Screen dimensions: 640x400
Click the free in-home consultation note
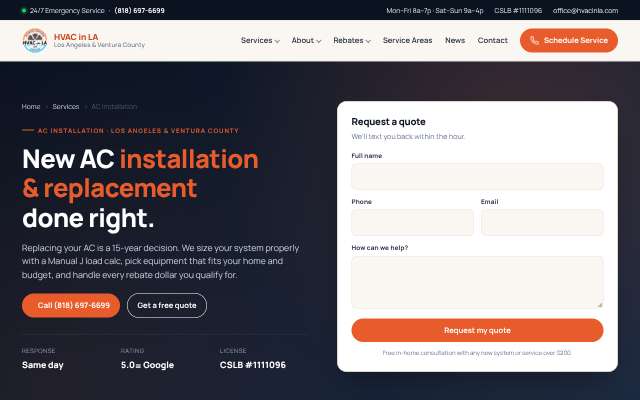point(477,353)
